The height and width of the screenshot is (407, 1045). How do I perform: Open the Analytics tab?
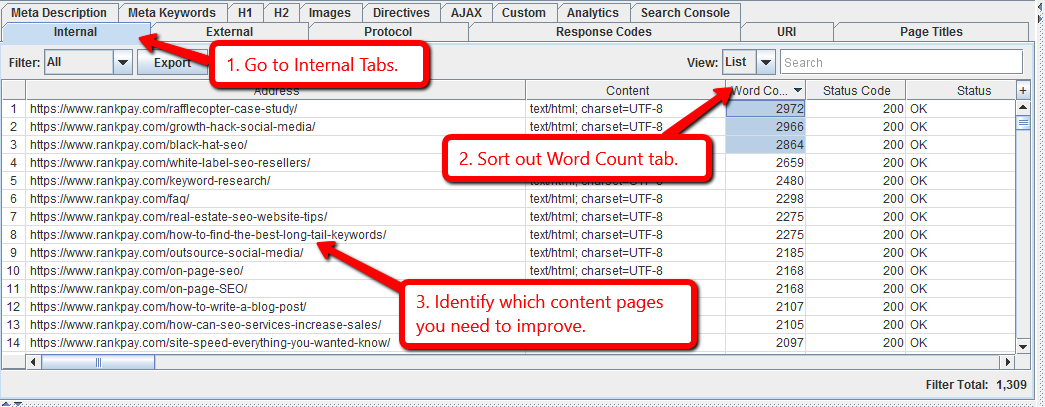[x=592, y=13]
